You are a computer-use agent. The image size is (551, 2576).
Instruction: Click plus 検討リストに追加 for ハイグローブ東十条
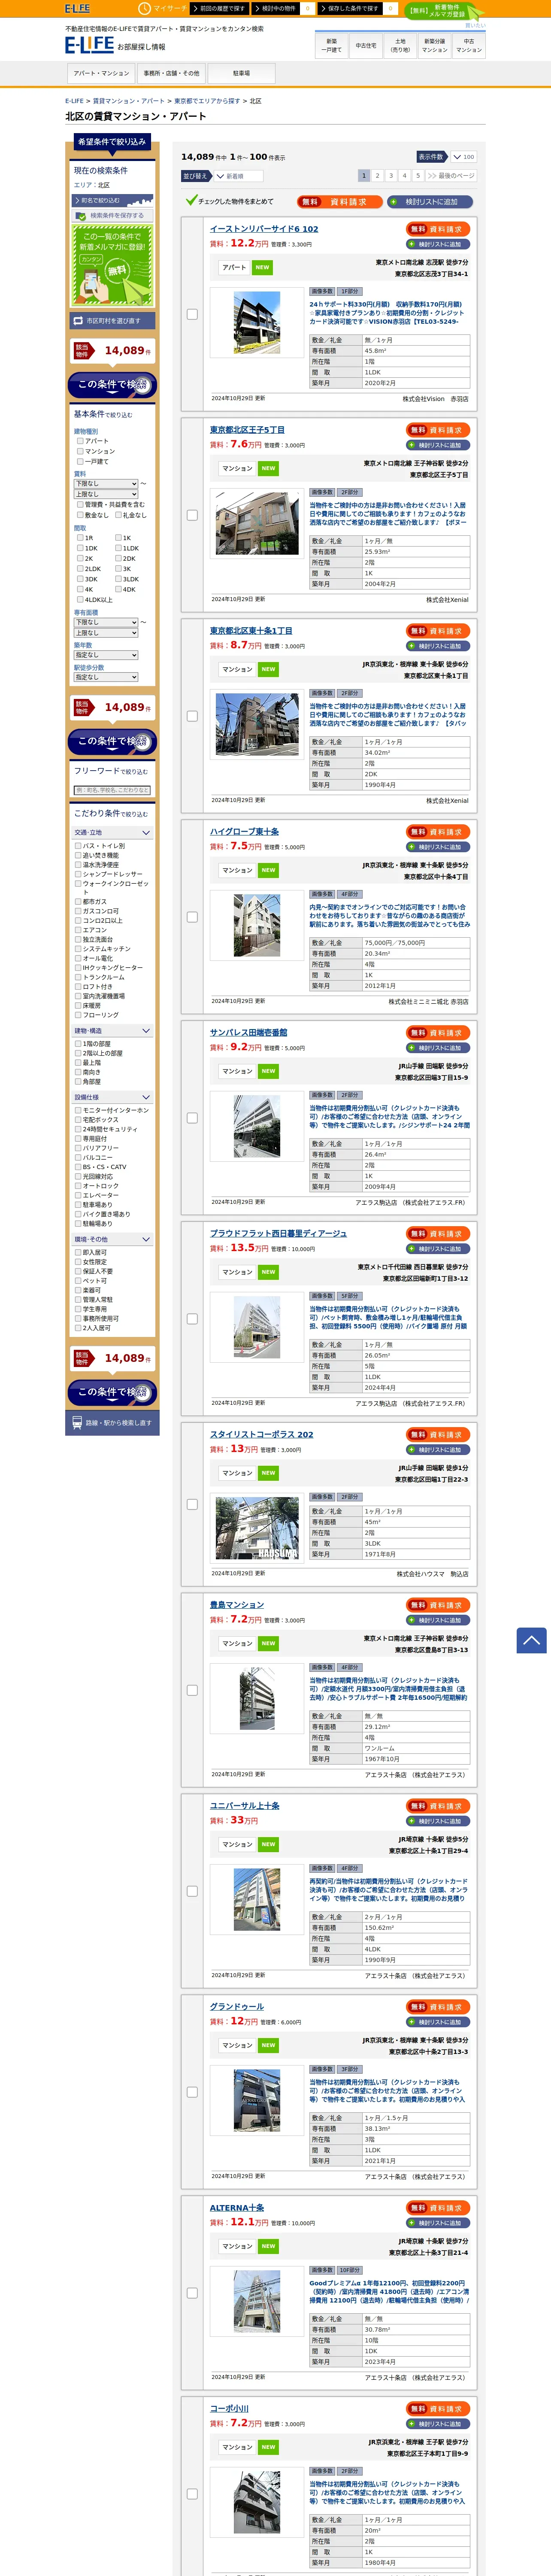point(439,847)
